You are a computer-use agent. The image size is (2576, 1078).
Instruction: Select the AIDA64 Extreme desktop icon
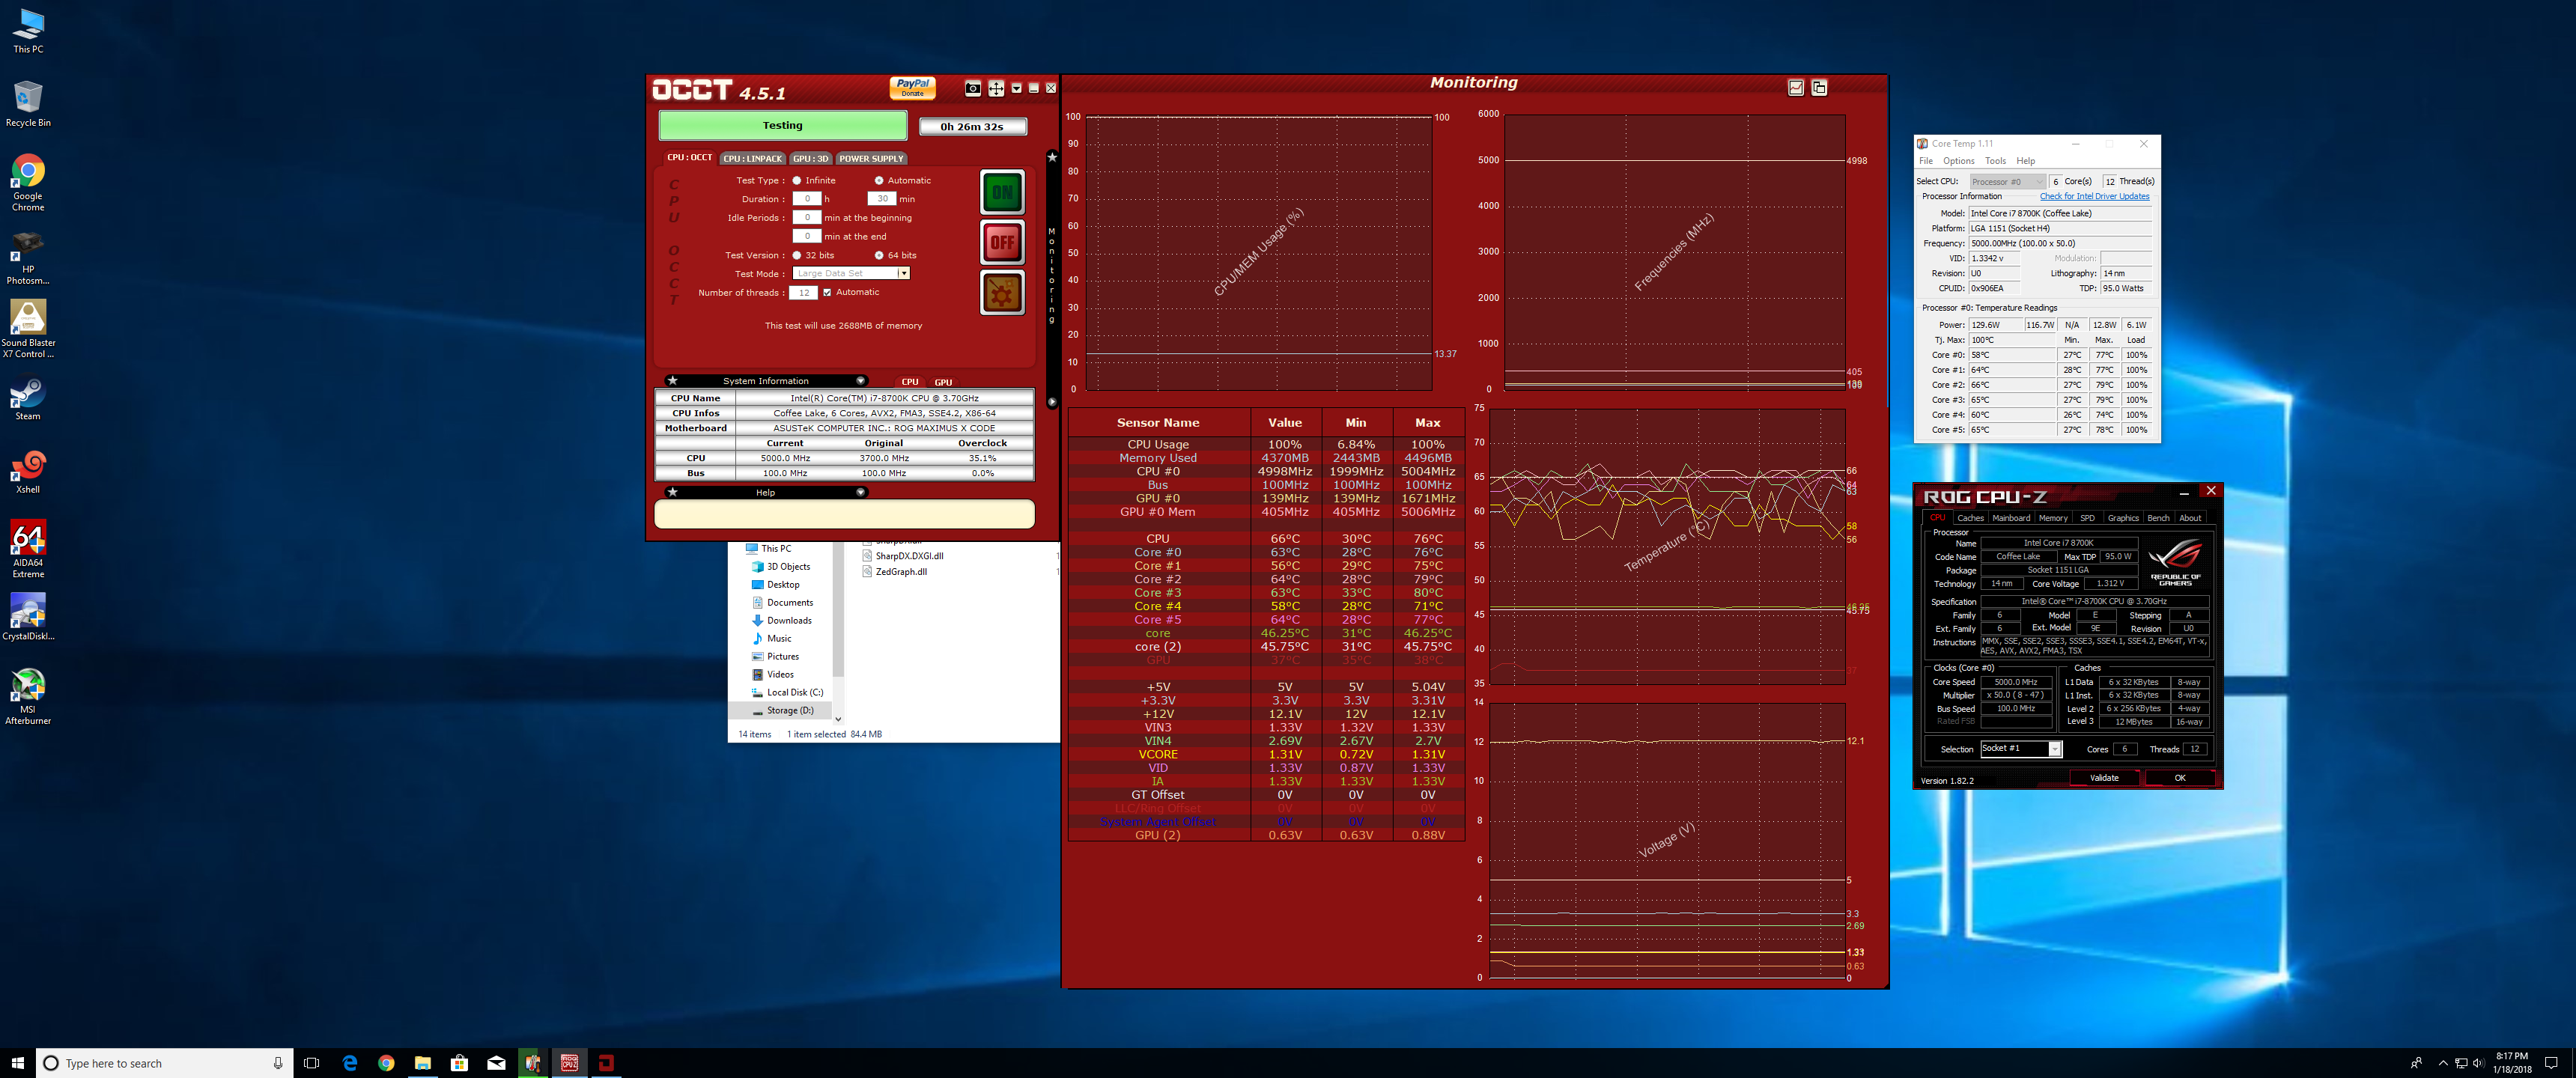point(28,549)
